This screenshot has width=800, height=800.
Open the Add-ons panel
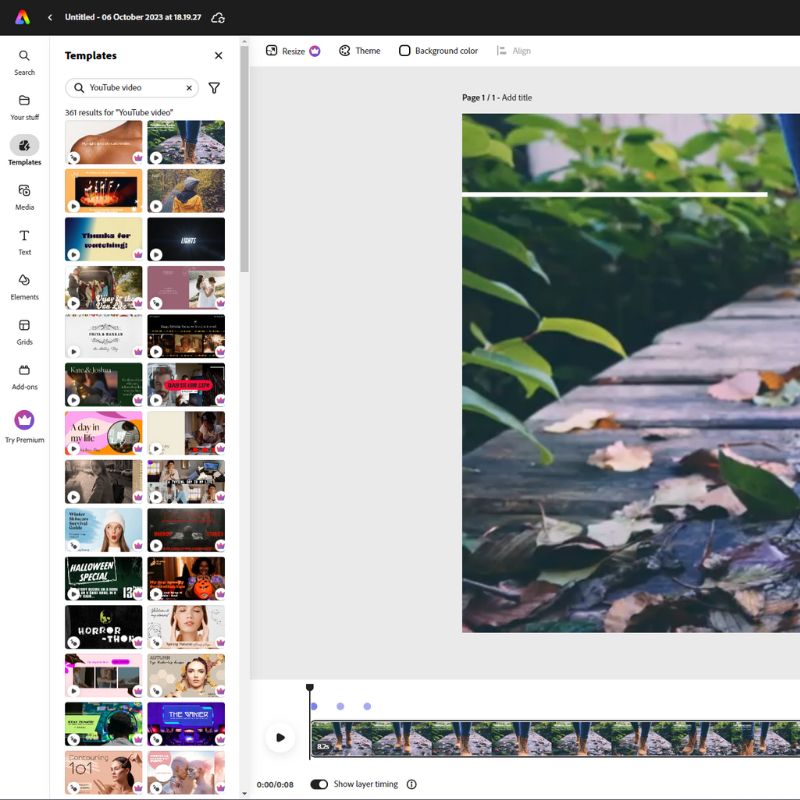click(x=24, y=377)
